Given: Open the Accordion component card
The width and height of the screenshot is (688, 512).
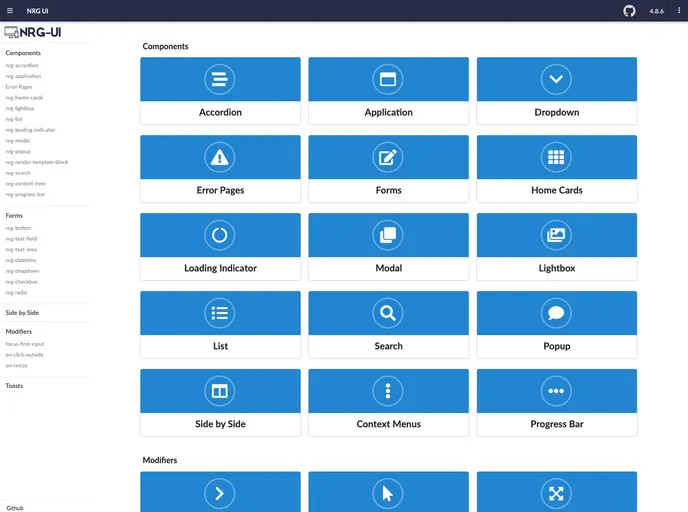Looking at the screenshot, I should coord(220,91).
